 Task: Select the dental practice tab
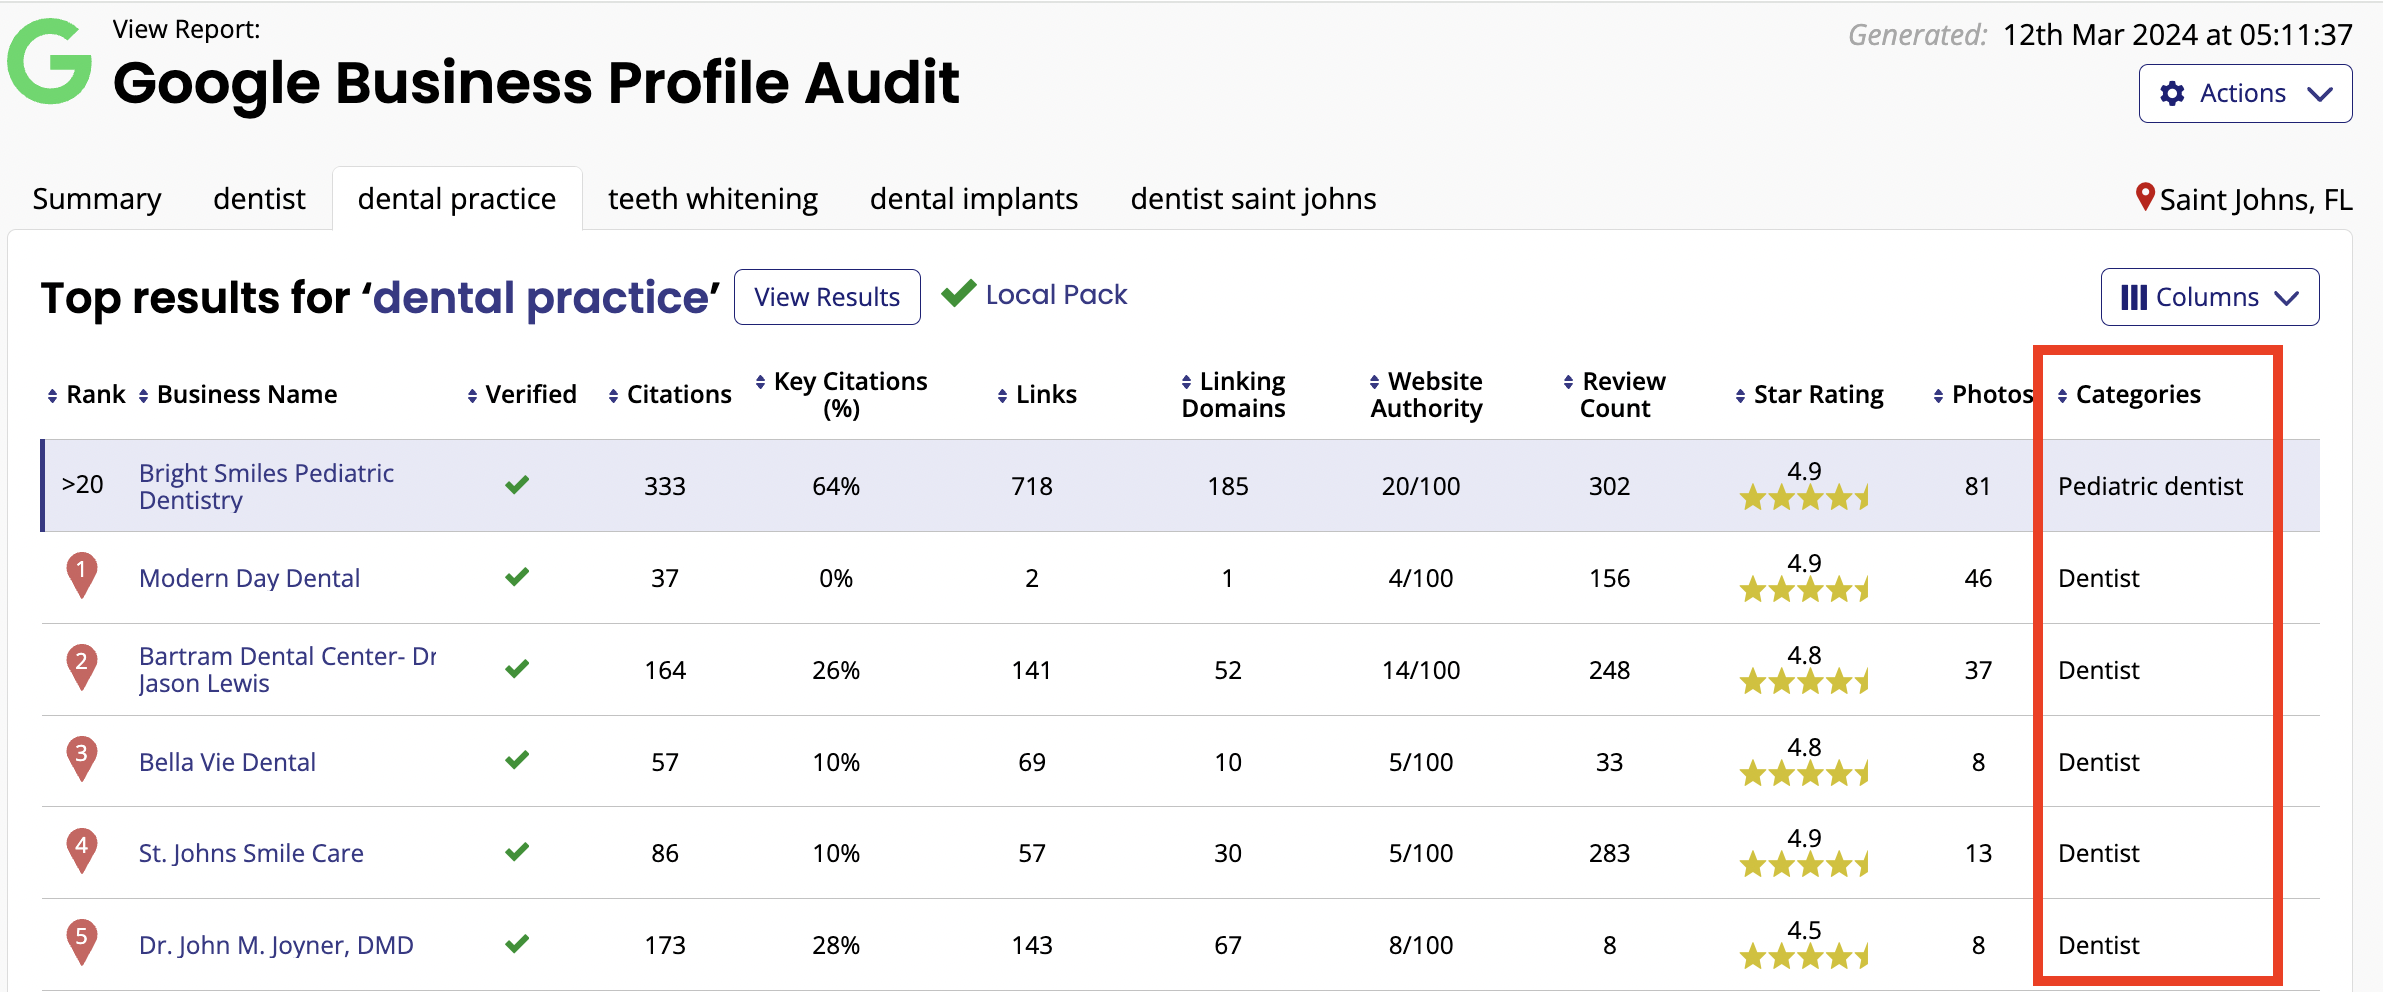(x=457, y=199)
